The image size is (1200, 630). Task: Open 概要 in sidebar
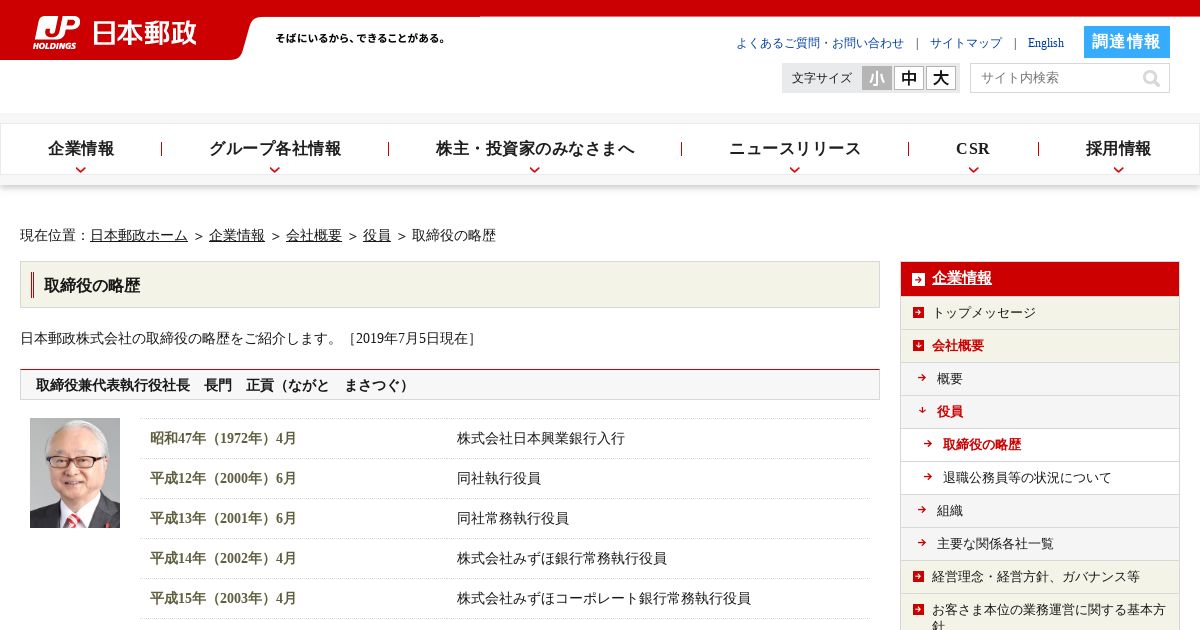950,379
